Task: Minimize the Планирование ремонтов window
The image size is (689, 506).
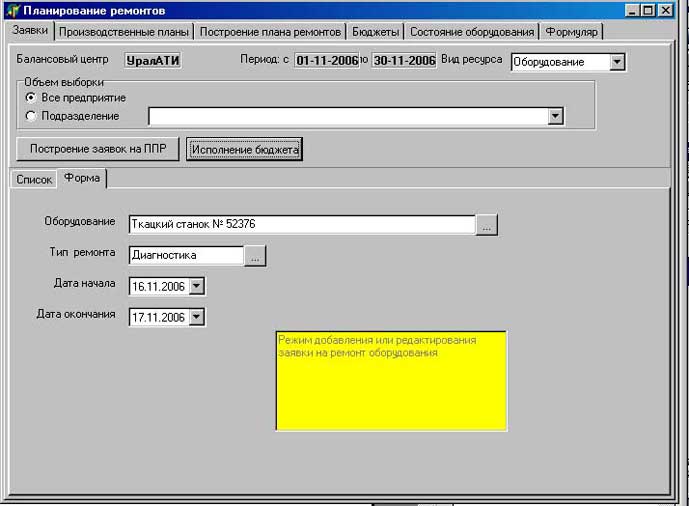Action: tap(632, 11)
